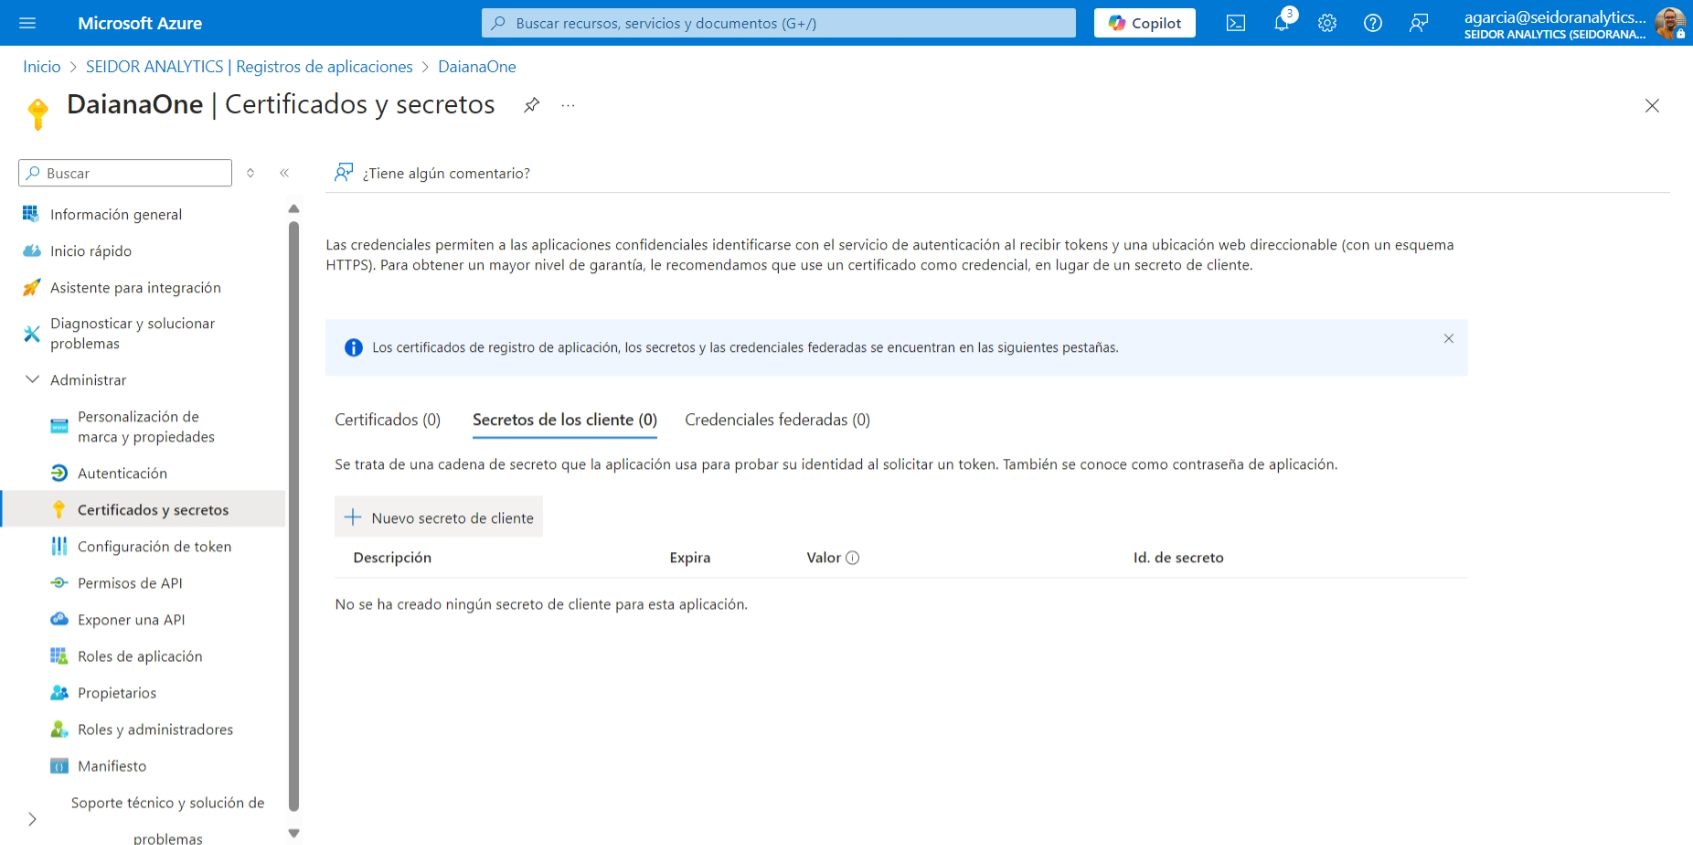Pin the DaianaOne page with the pin icon

[532, 105]
